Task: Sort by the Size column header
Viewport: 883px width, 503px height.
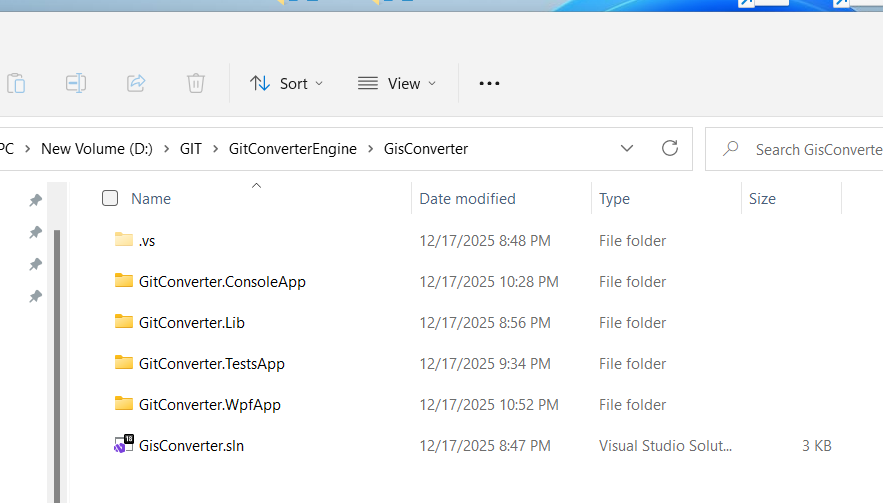Action: click(x=762, y=199)
